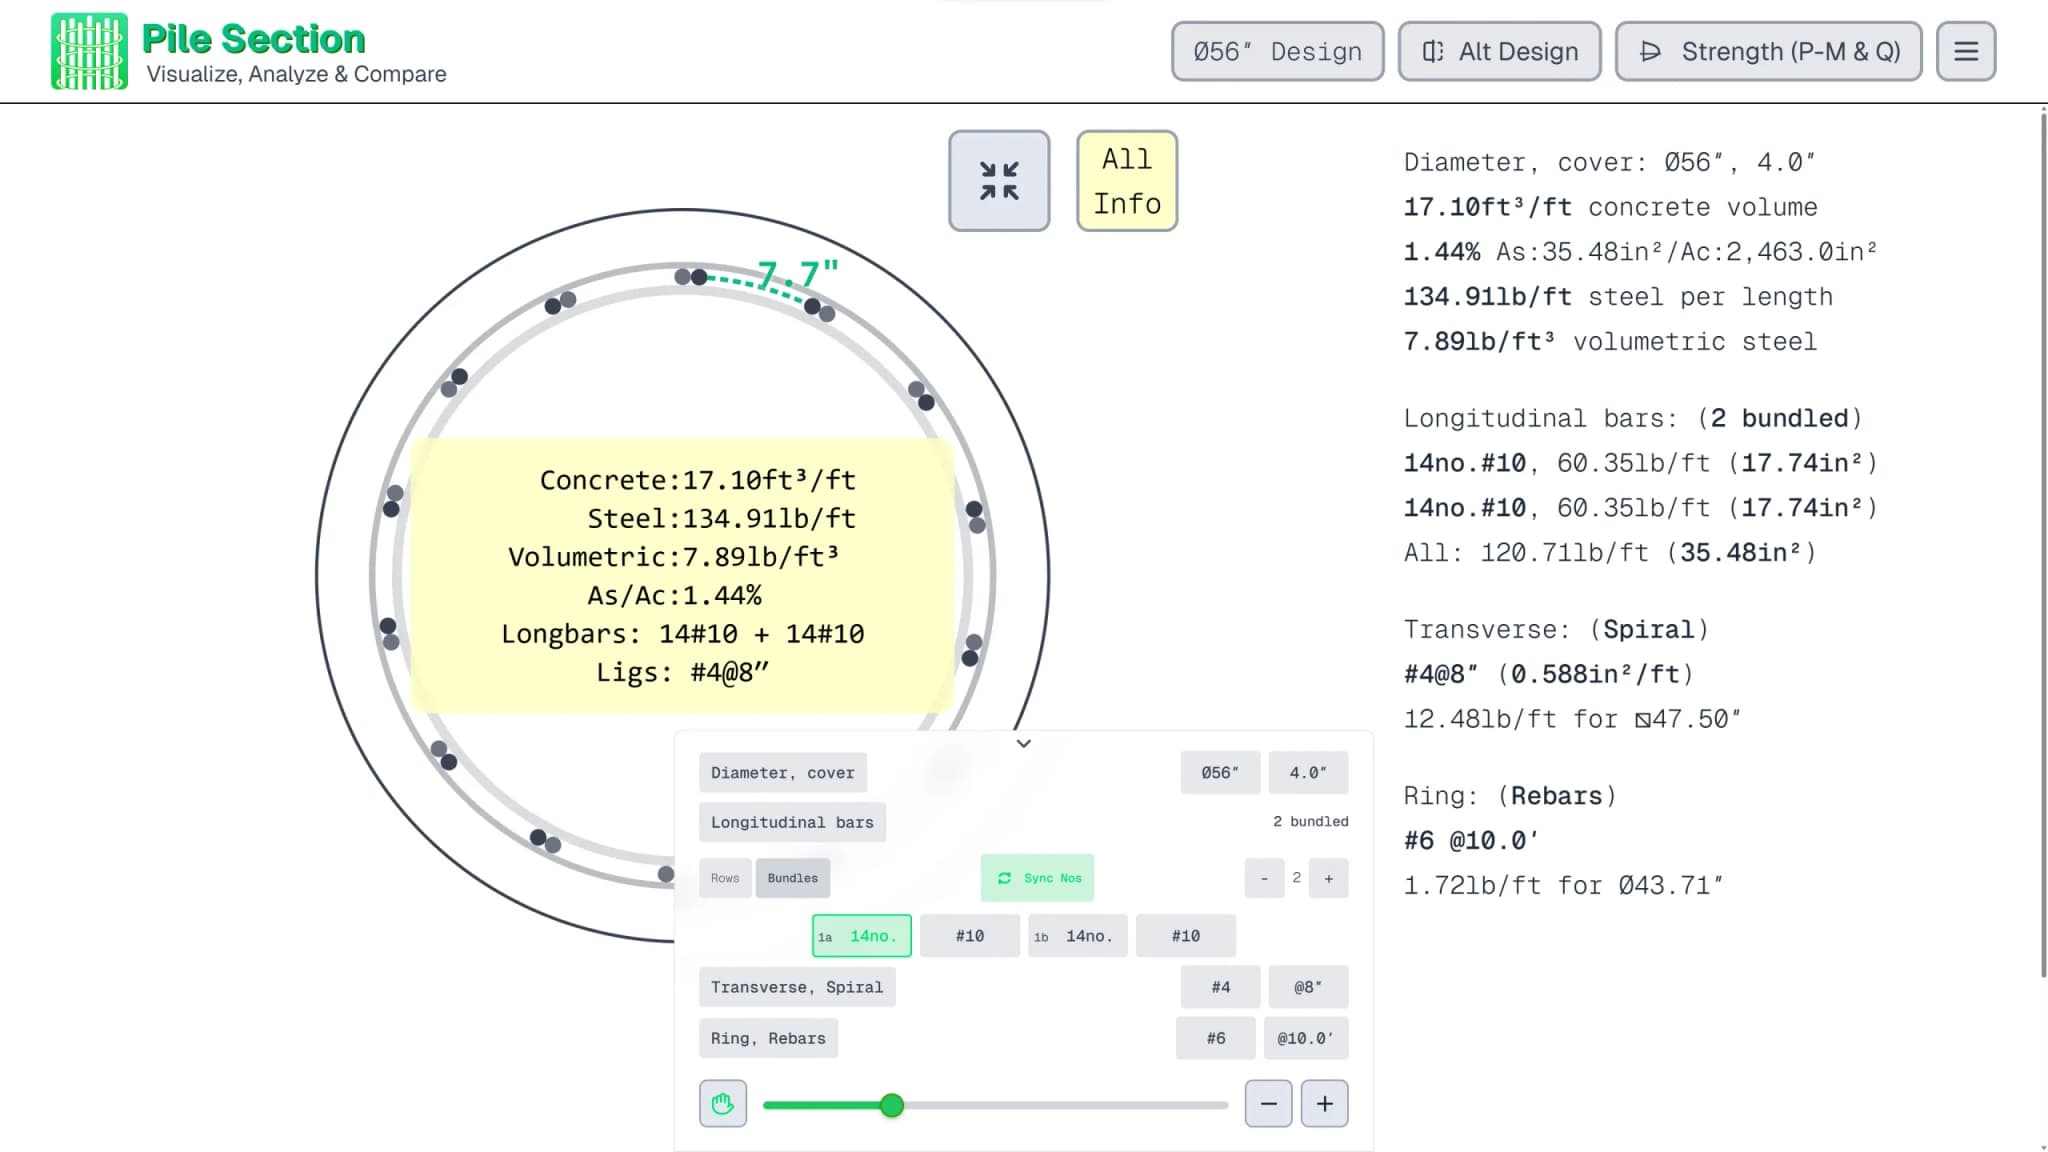Decrease the bundle count with the small minus
The width and height of the screenshot is (2048, 1152).
pos(1265,878)
